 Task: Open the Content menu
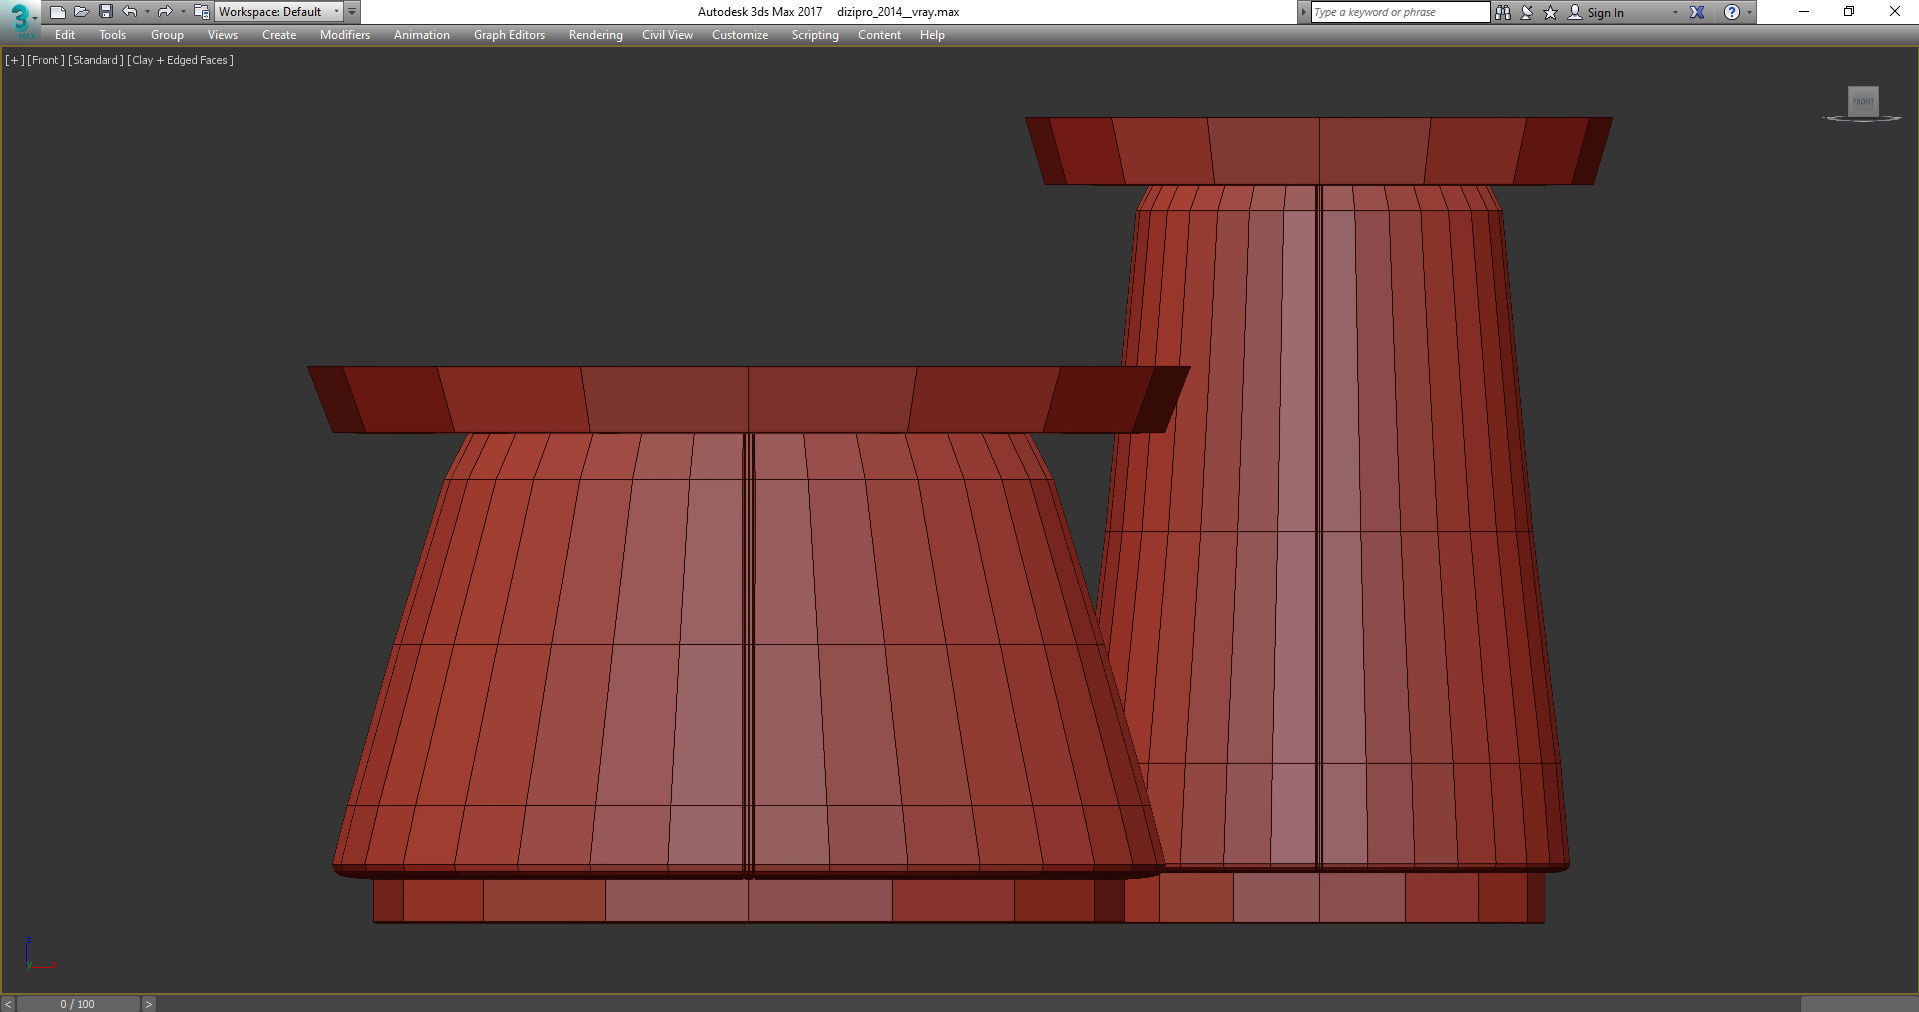(x=880, y=35)
